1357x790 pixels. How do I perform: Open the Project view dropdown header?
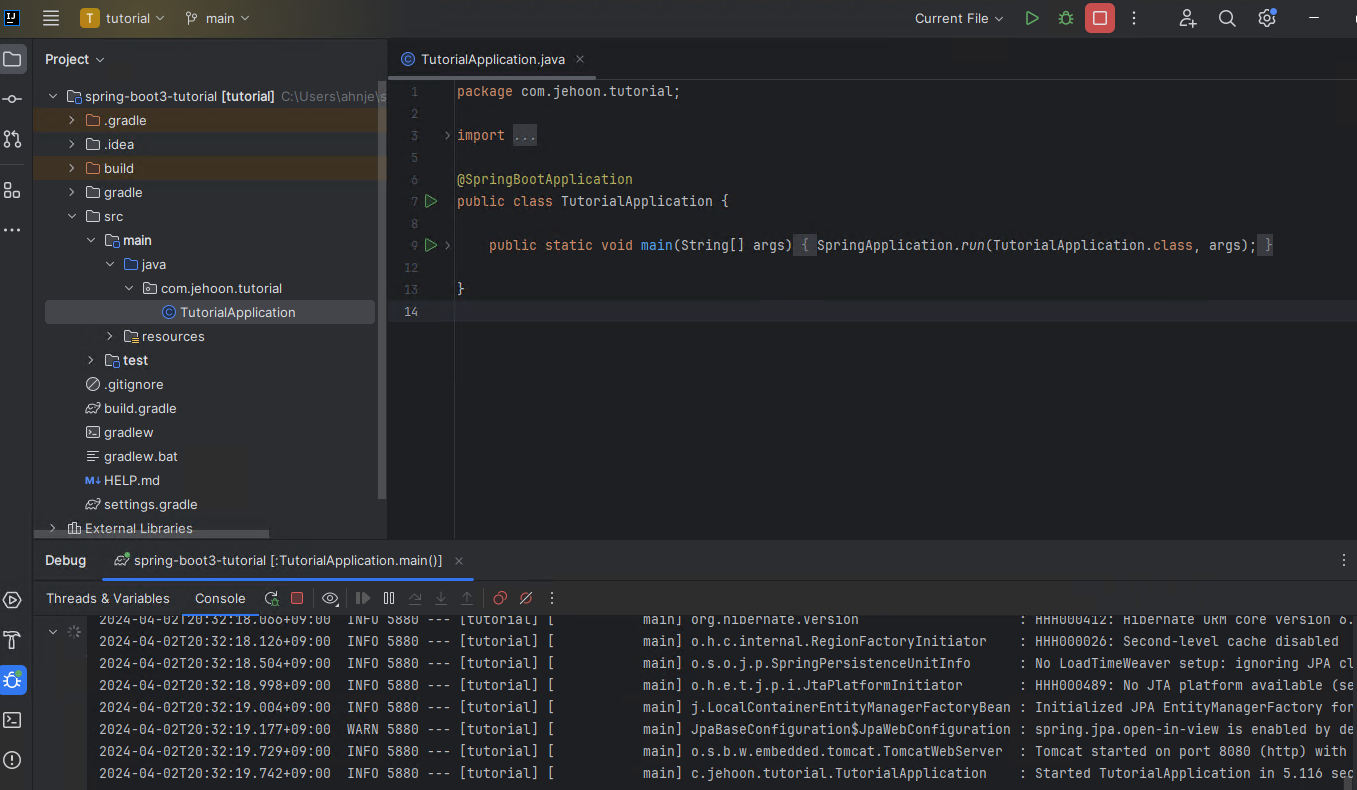click(x=75, y=59)
